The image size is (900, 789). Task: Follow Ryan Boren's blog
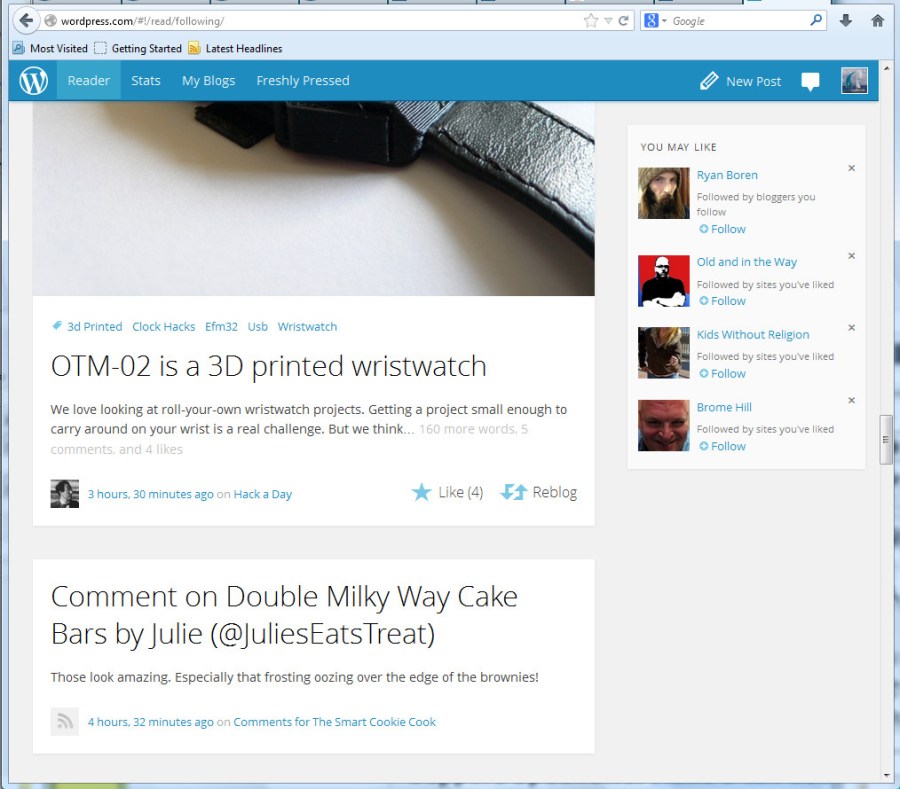[x=722, y=229]
